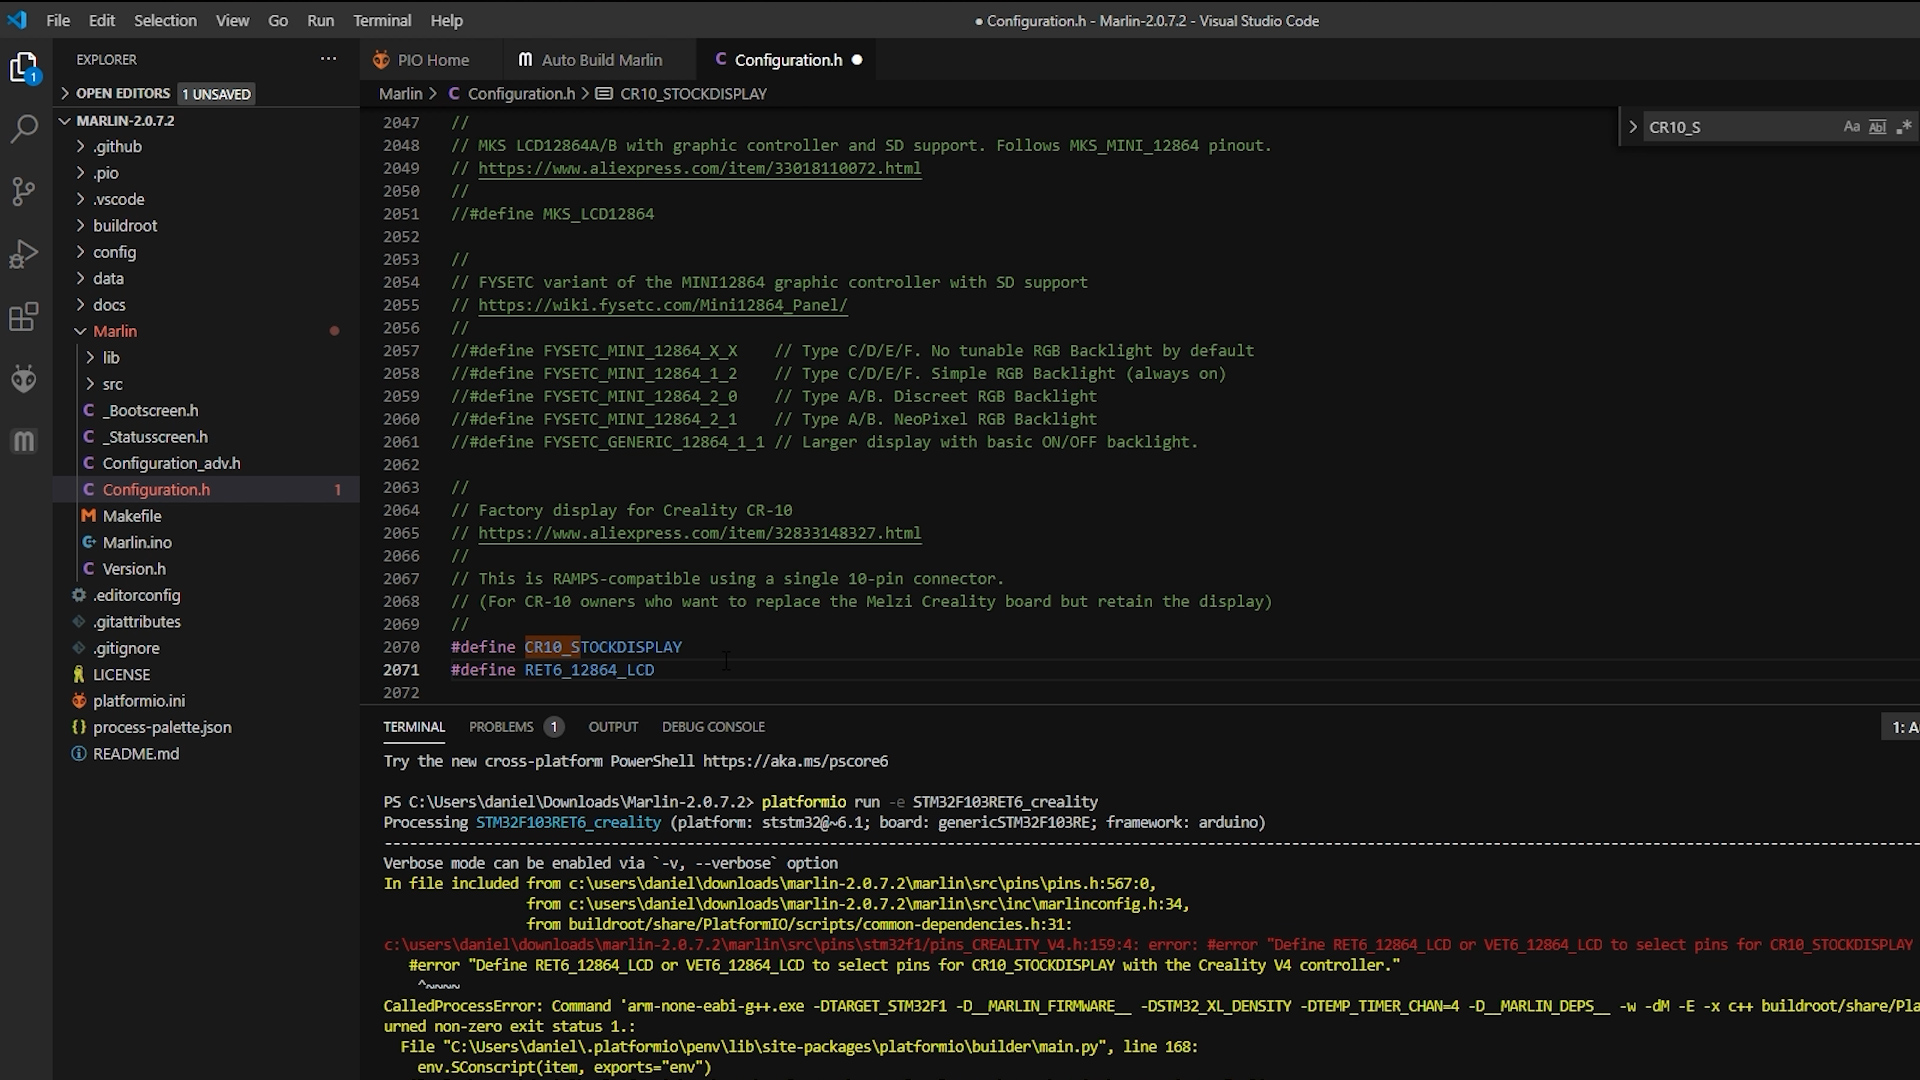
Task: Open the Terminal menu in menu bar
Action: 381,20
